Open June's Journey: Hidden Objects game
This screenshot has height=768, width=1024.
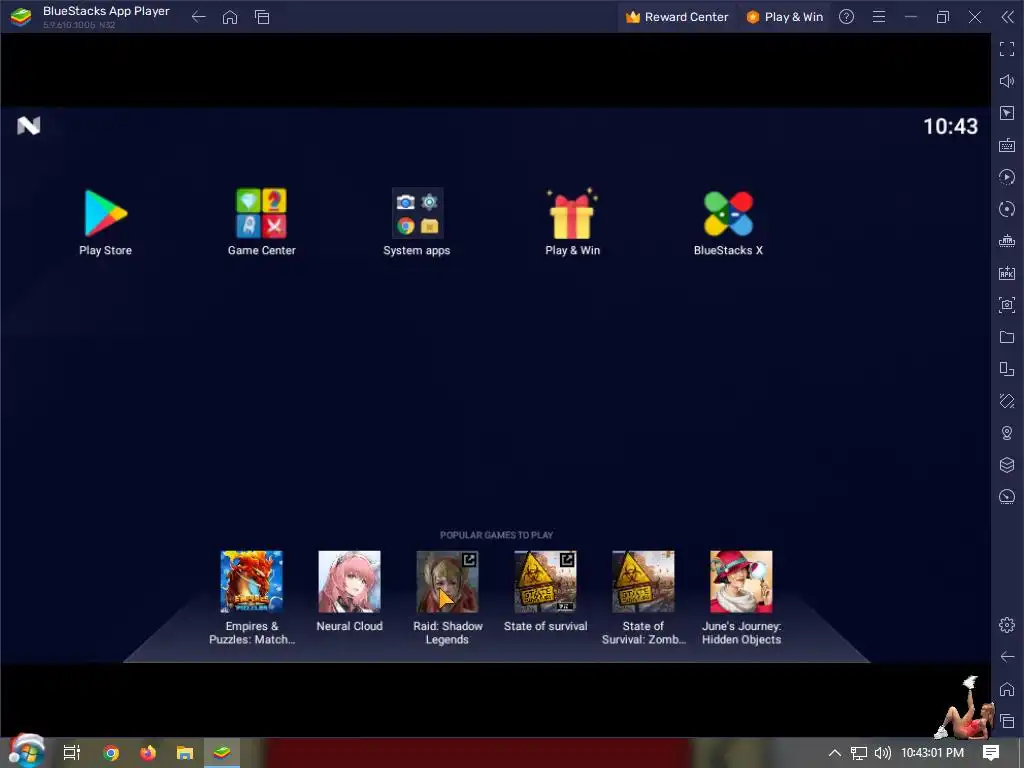point(741,581)
